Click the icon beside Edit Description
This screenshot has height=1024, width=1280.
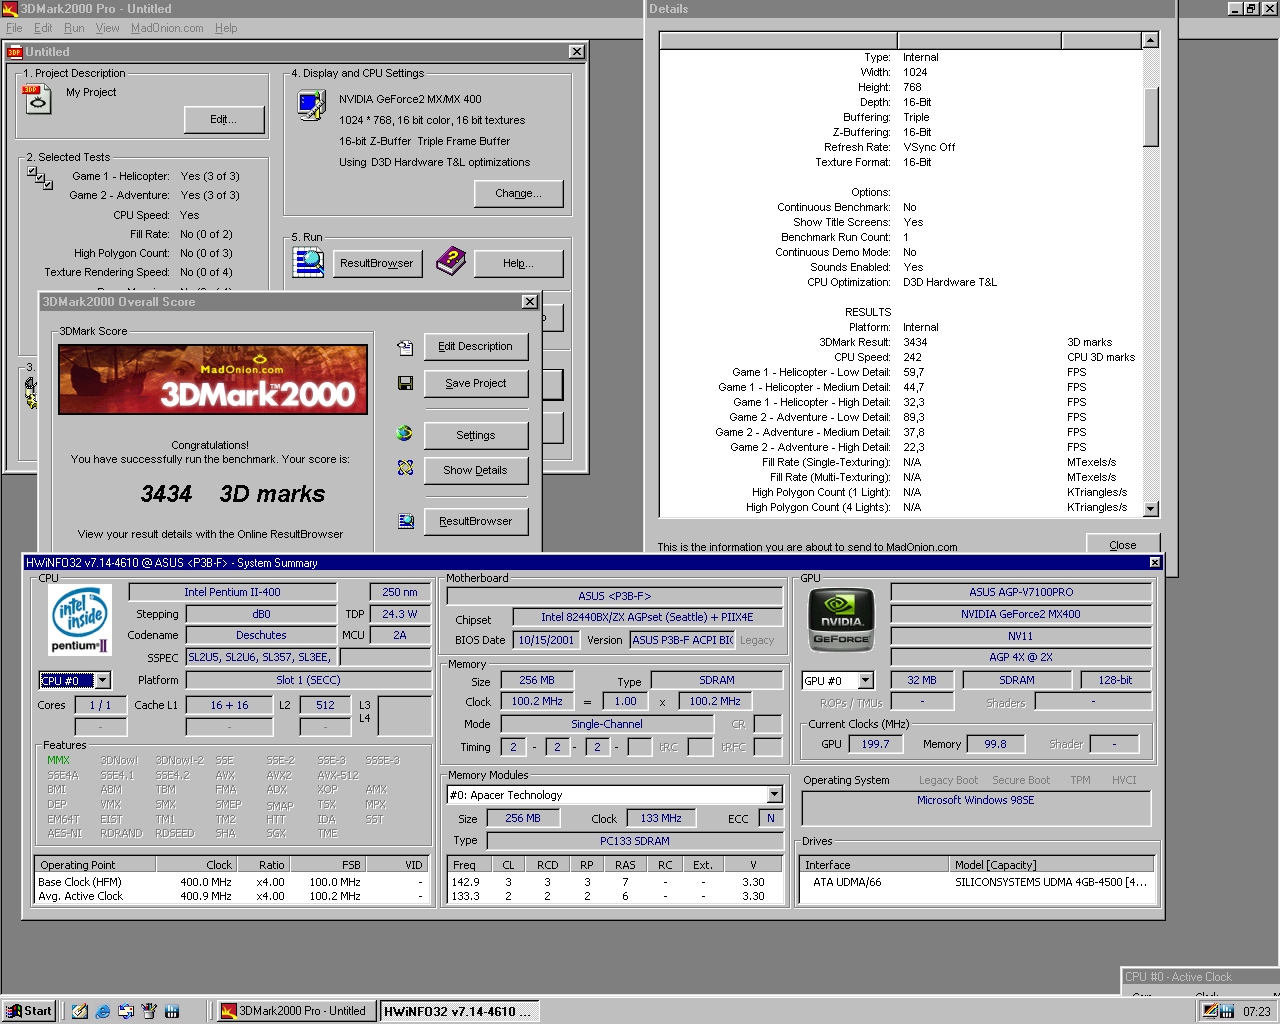pos(405,347)
